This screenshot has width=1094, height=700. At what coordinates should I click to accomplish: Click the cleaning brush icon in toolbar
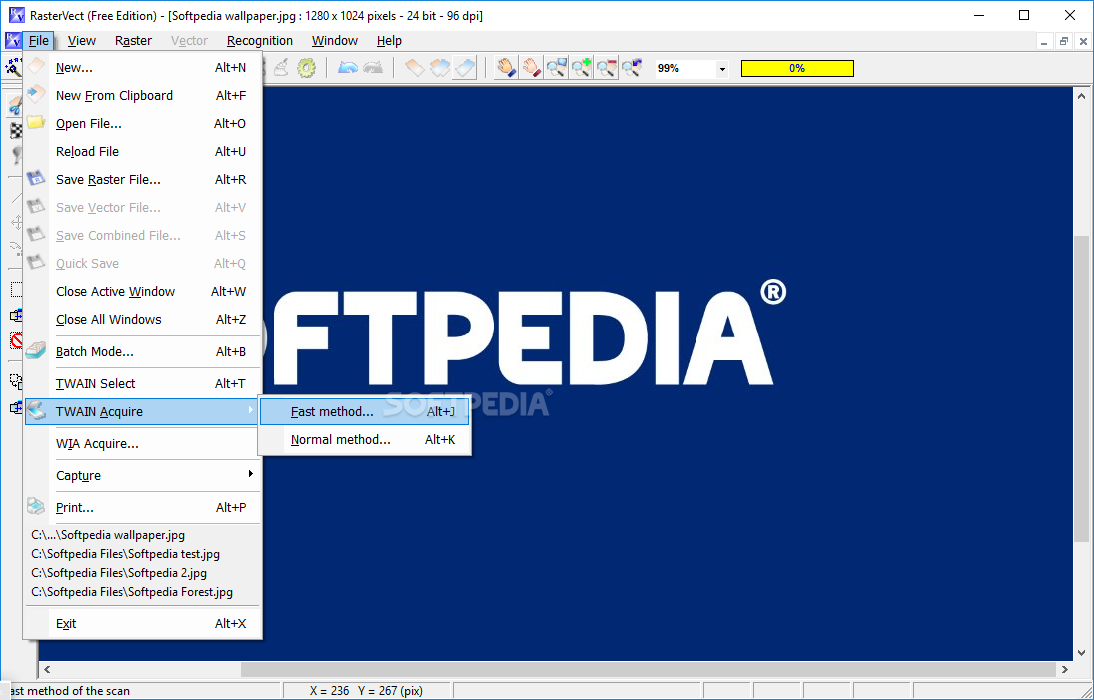point(282,68)
